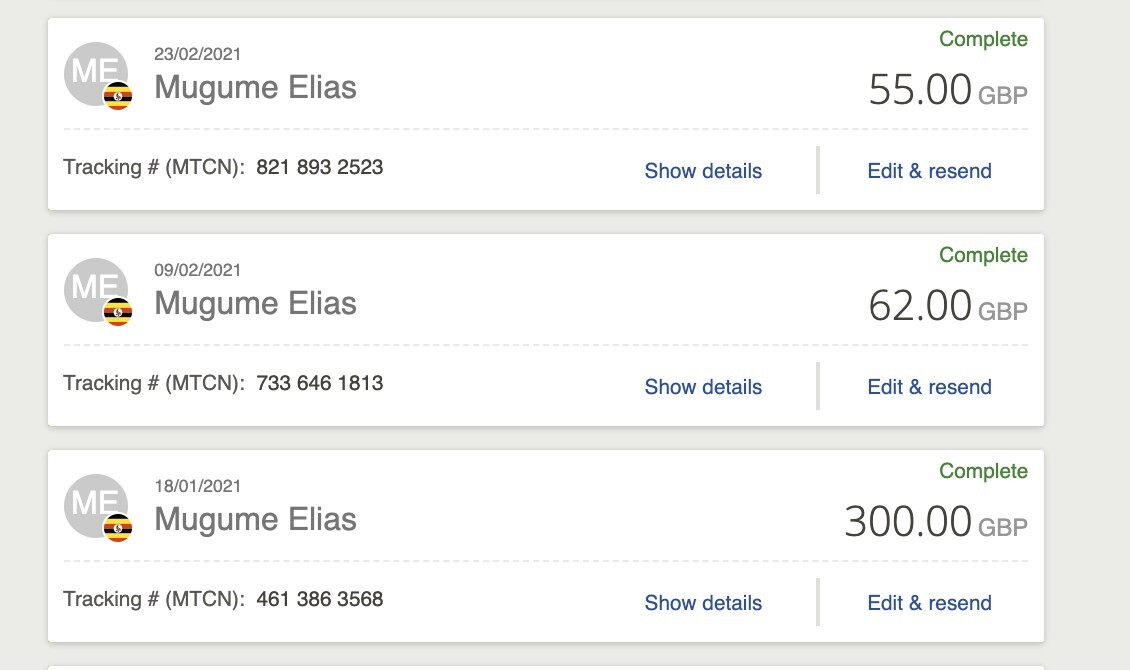1130x670 pixels.
Task: Show details for the 55.00 GBP transfer
Action: [703, 171]
